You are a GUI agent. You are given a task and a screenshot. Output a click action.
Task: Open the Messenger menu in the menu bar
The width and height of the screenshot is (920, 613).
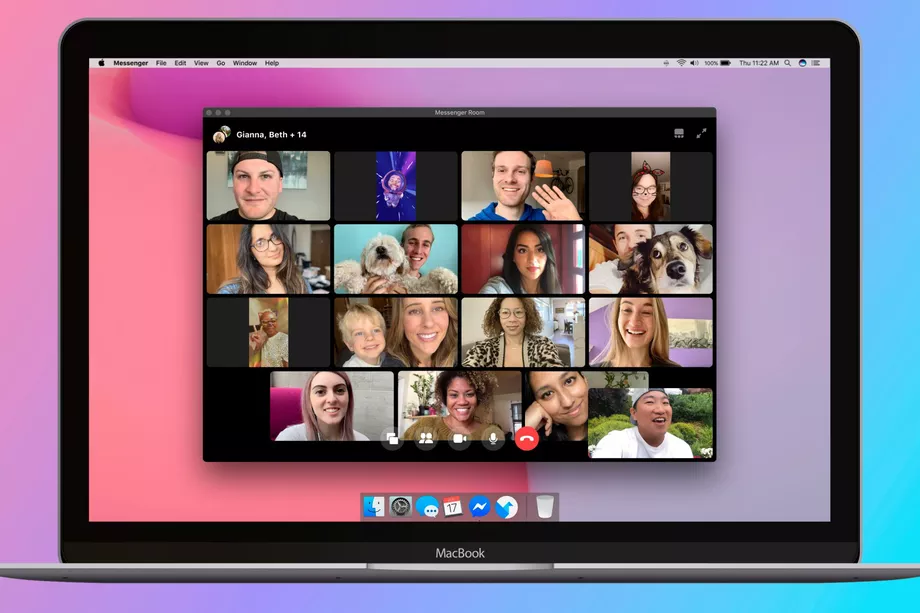pyautogui.click(x=130, y=63)
